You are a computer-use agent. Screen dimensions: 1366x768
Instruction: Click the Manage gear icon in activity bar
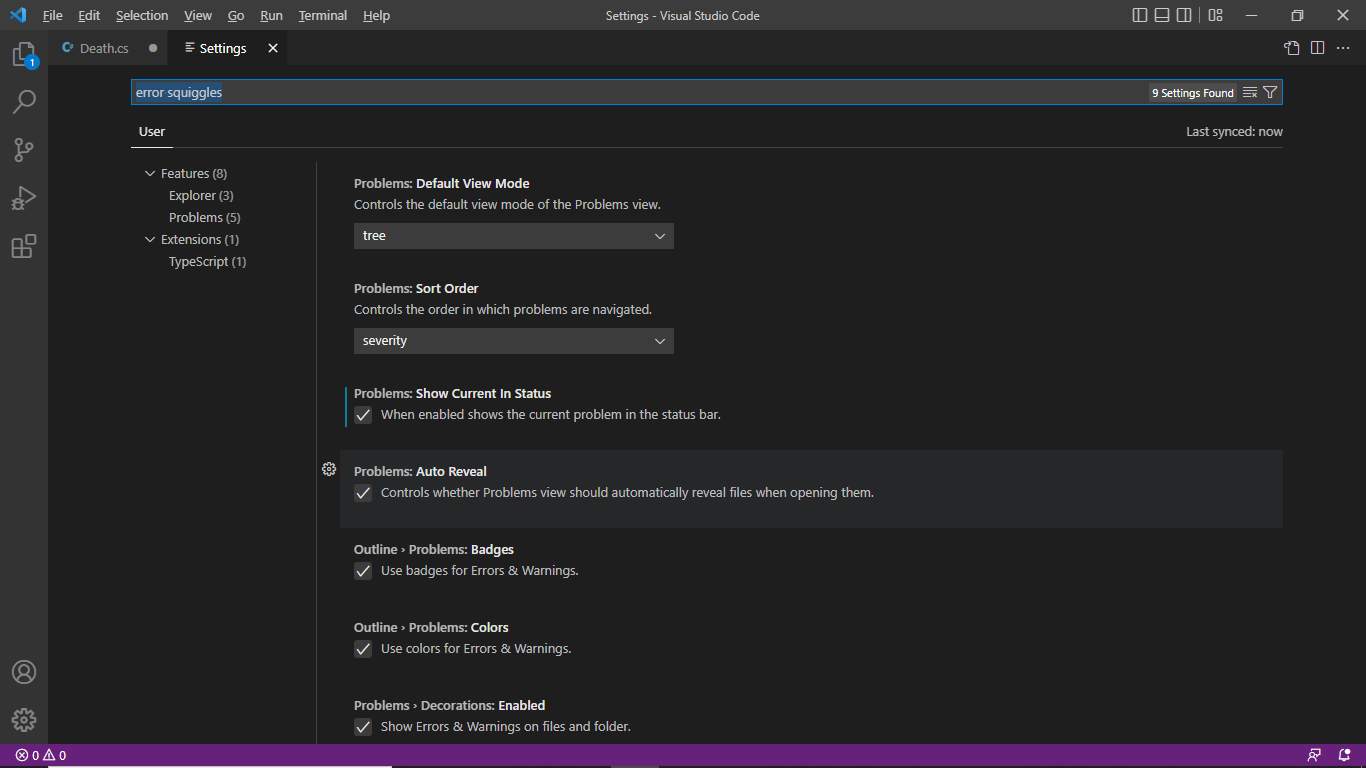[x=24, y=719]
